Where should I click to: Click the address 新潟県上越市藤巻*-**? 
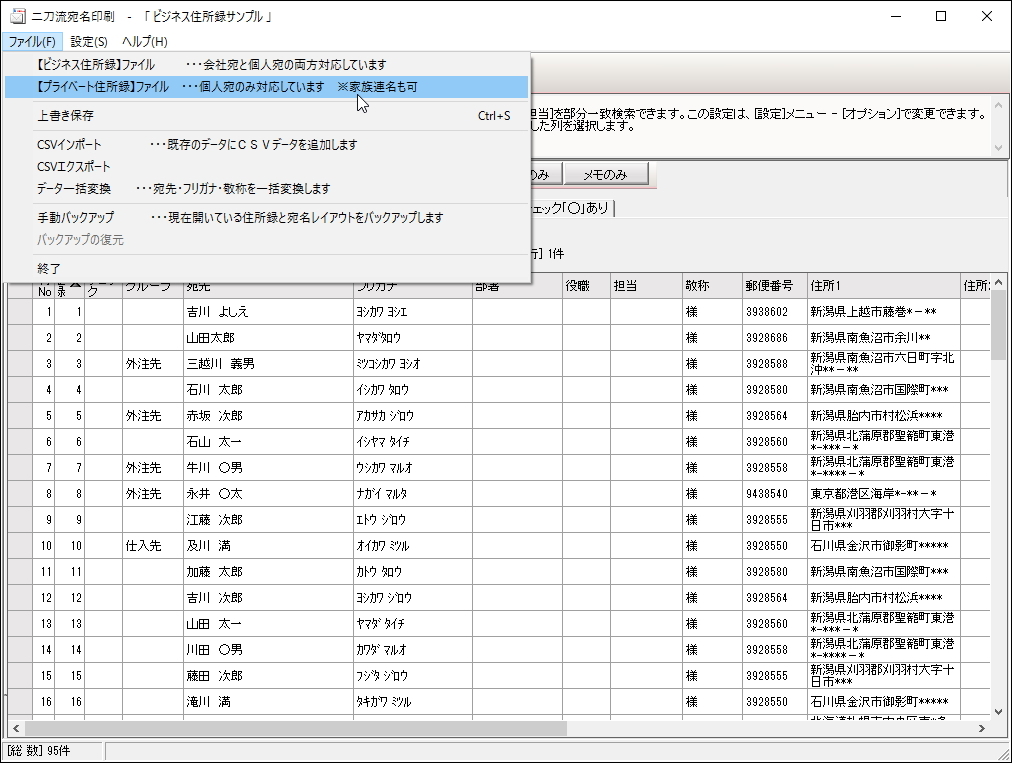click(x=884, y=312)
